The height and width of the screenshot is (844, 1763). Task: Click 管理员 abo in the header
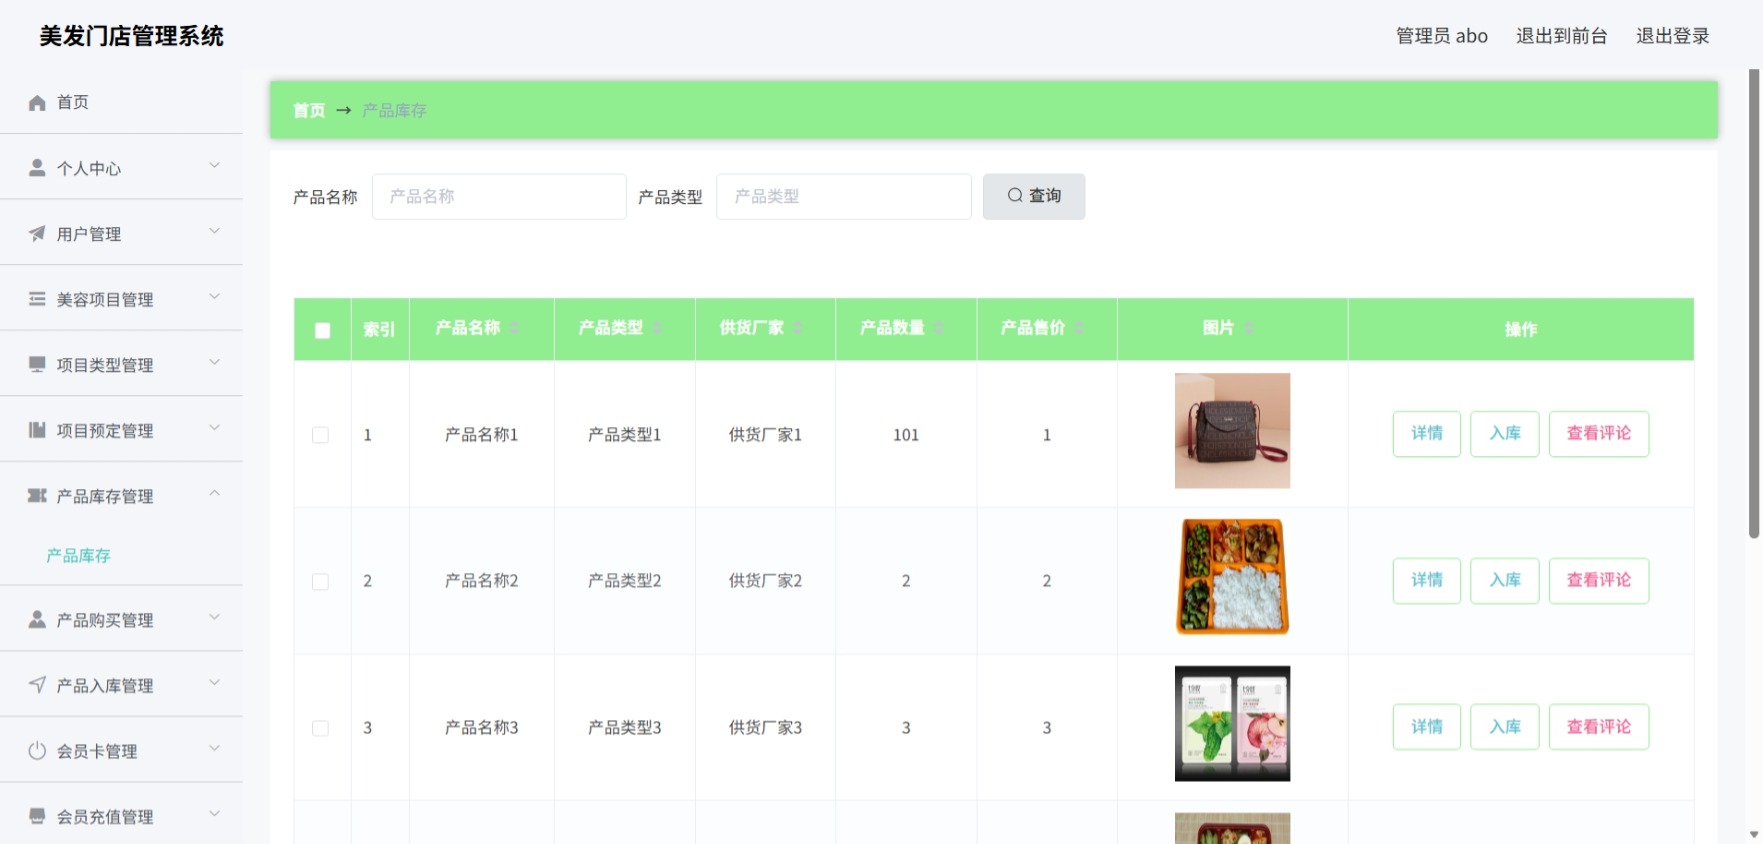[x=1442, y=36]
